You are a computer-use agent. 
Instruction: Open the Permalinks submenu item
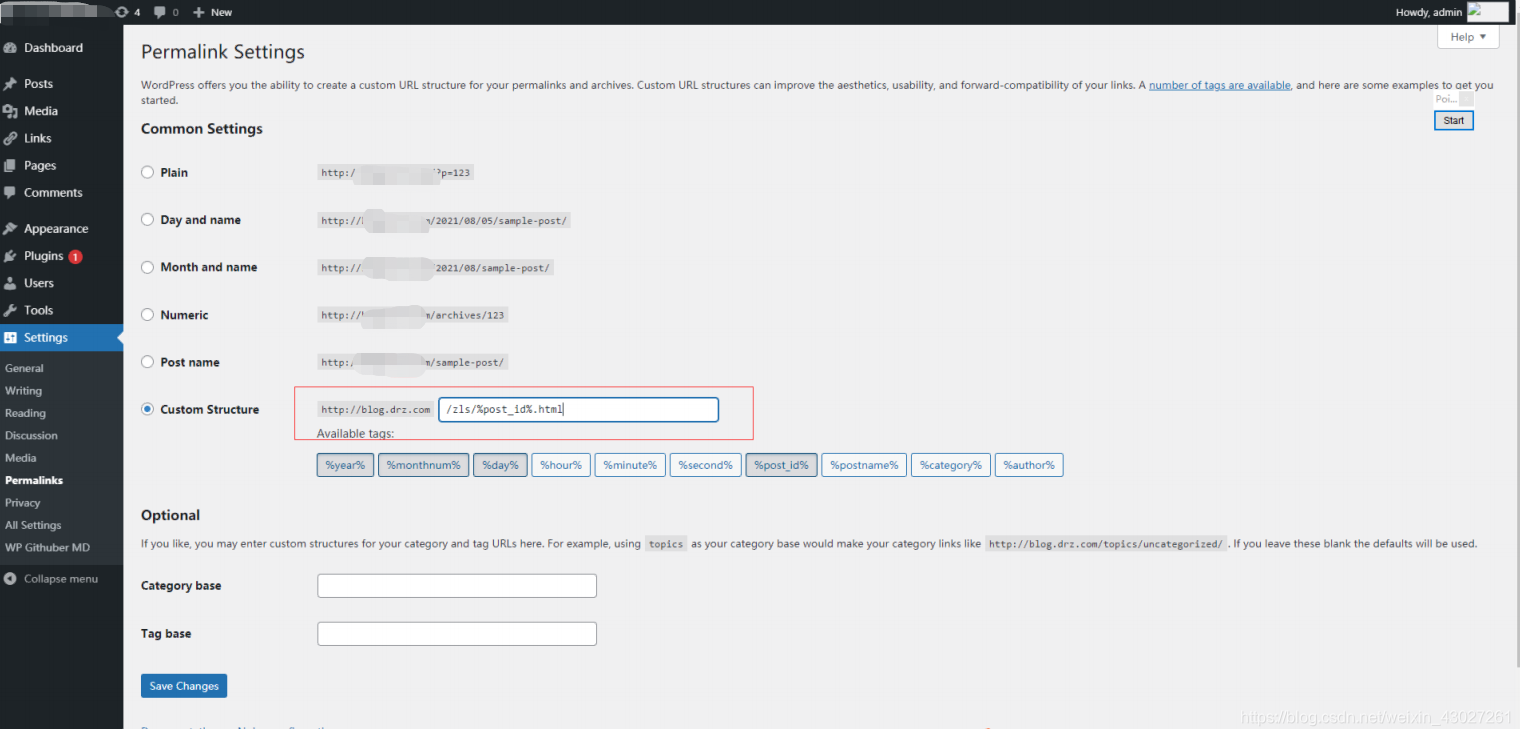(x=34, y=480)
